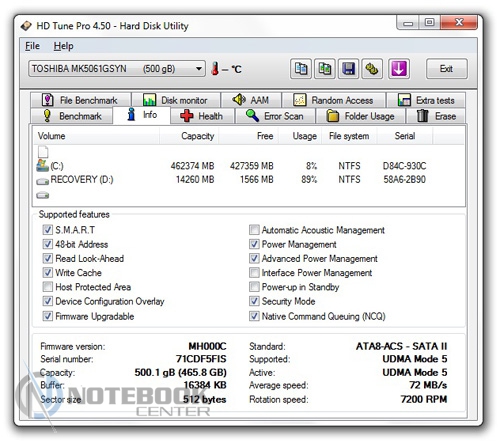Click the copy info to clipboard icon

coord(301,69)
